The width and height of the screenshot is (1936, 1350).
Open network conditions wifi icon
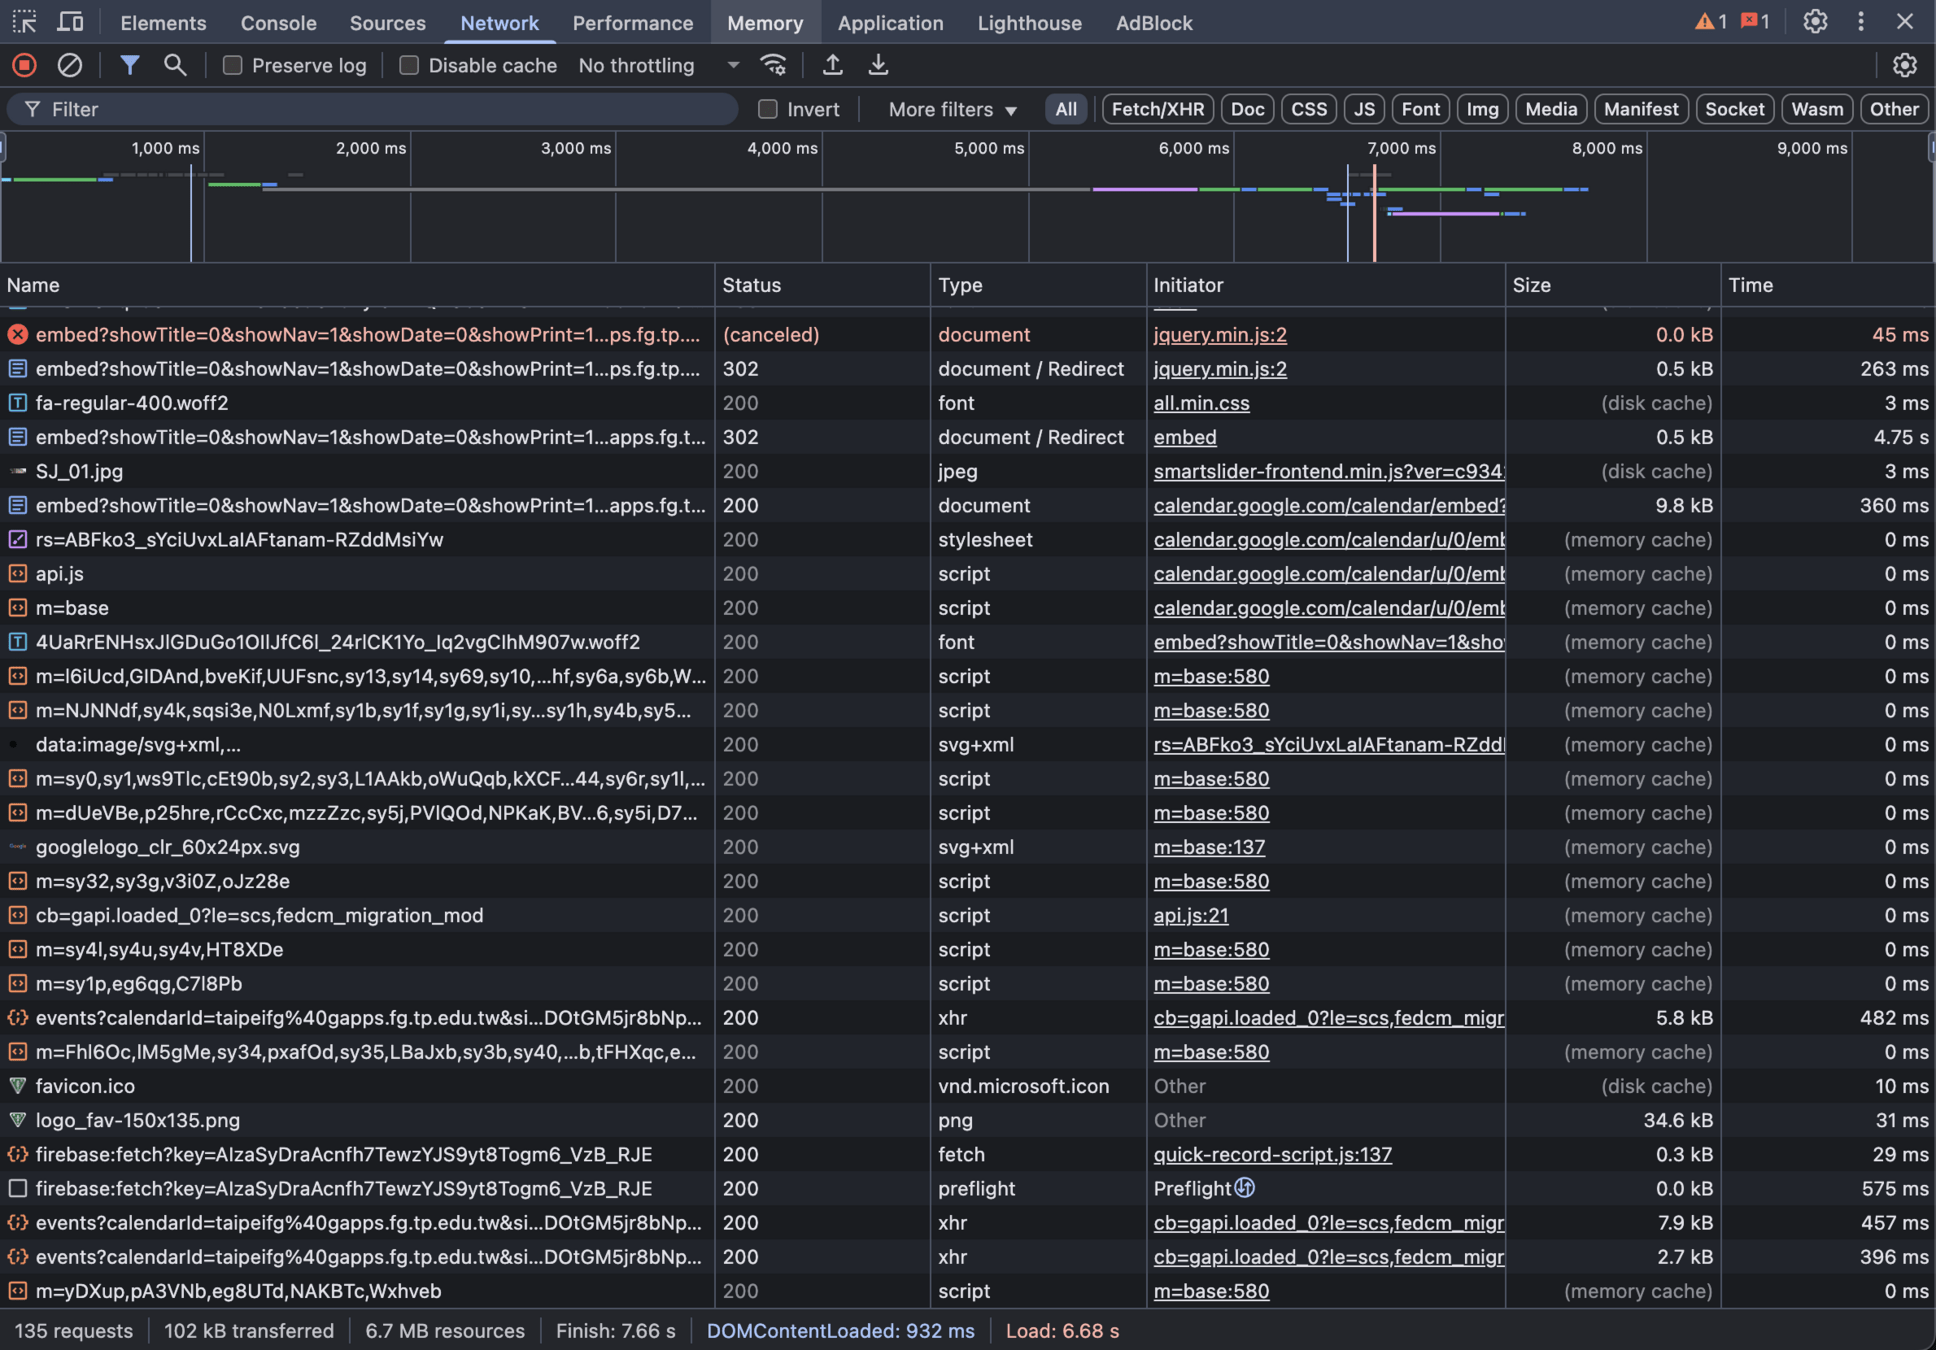tap(773, 65)
